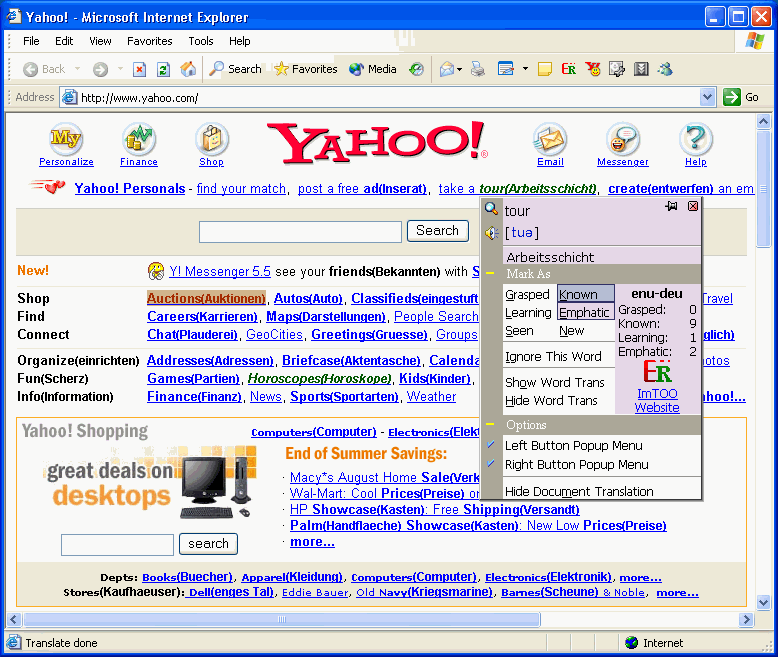Image resolution: width=778 pixels, height=657 pixels.
Task: Stop page loading with red X icon
Action: 140,69
